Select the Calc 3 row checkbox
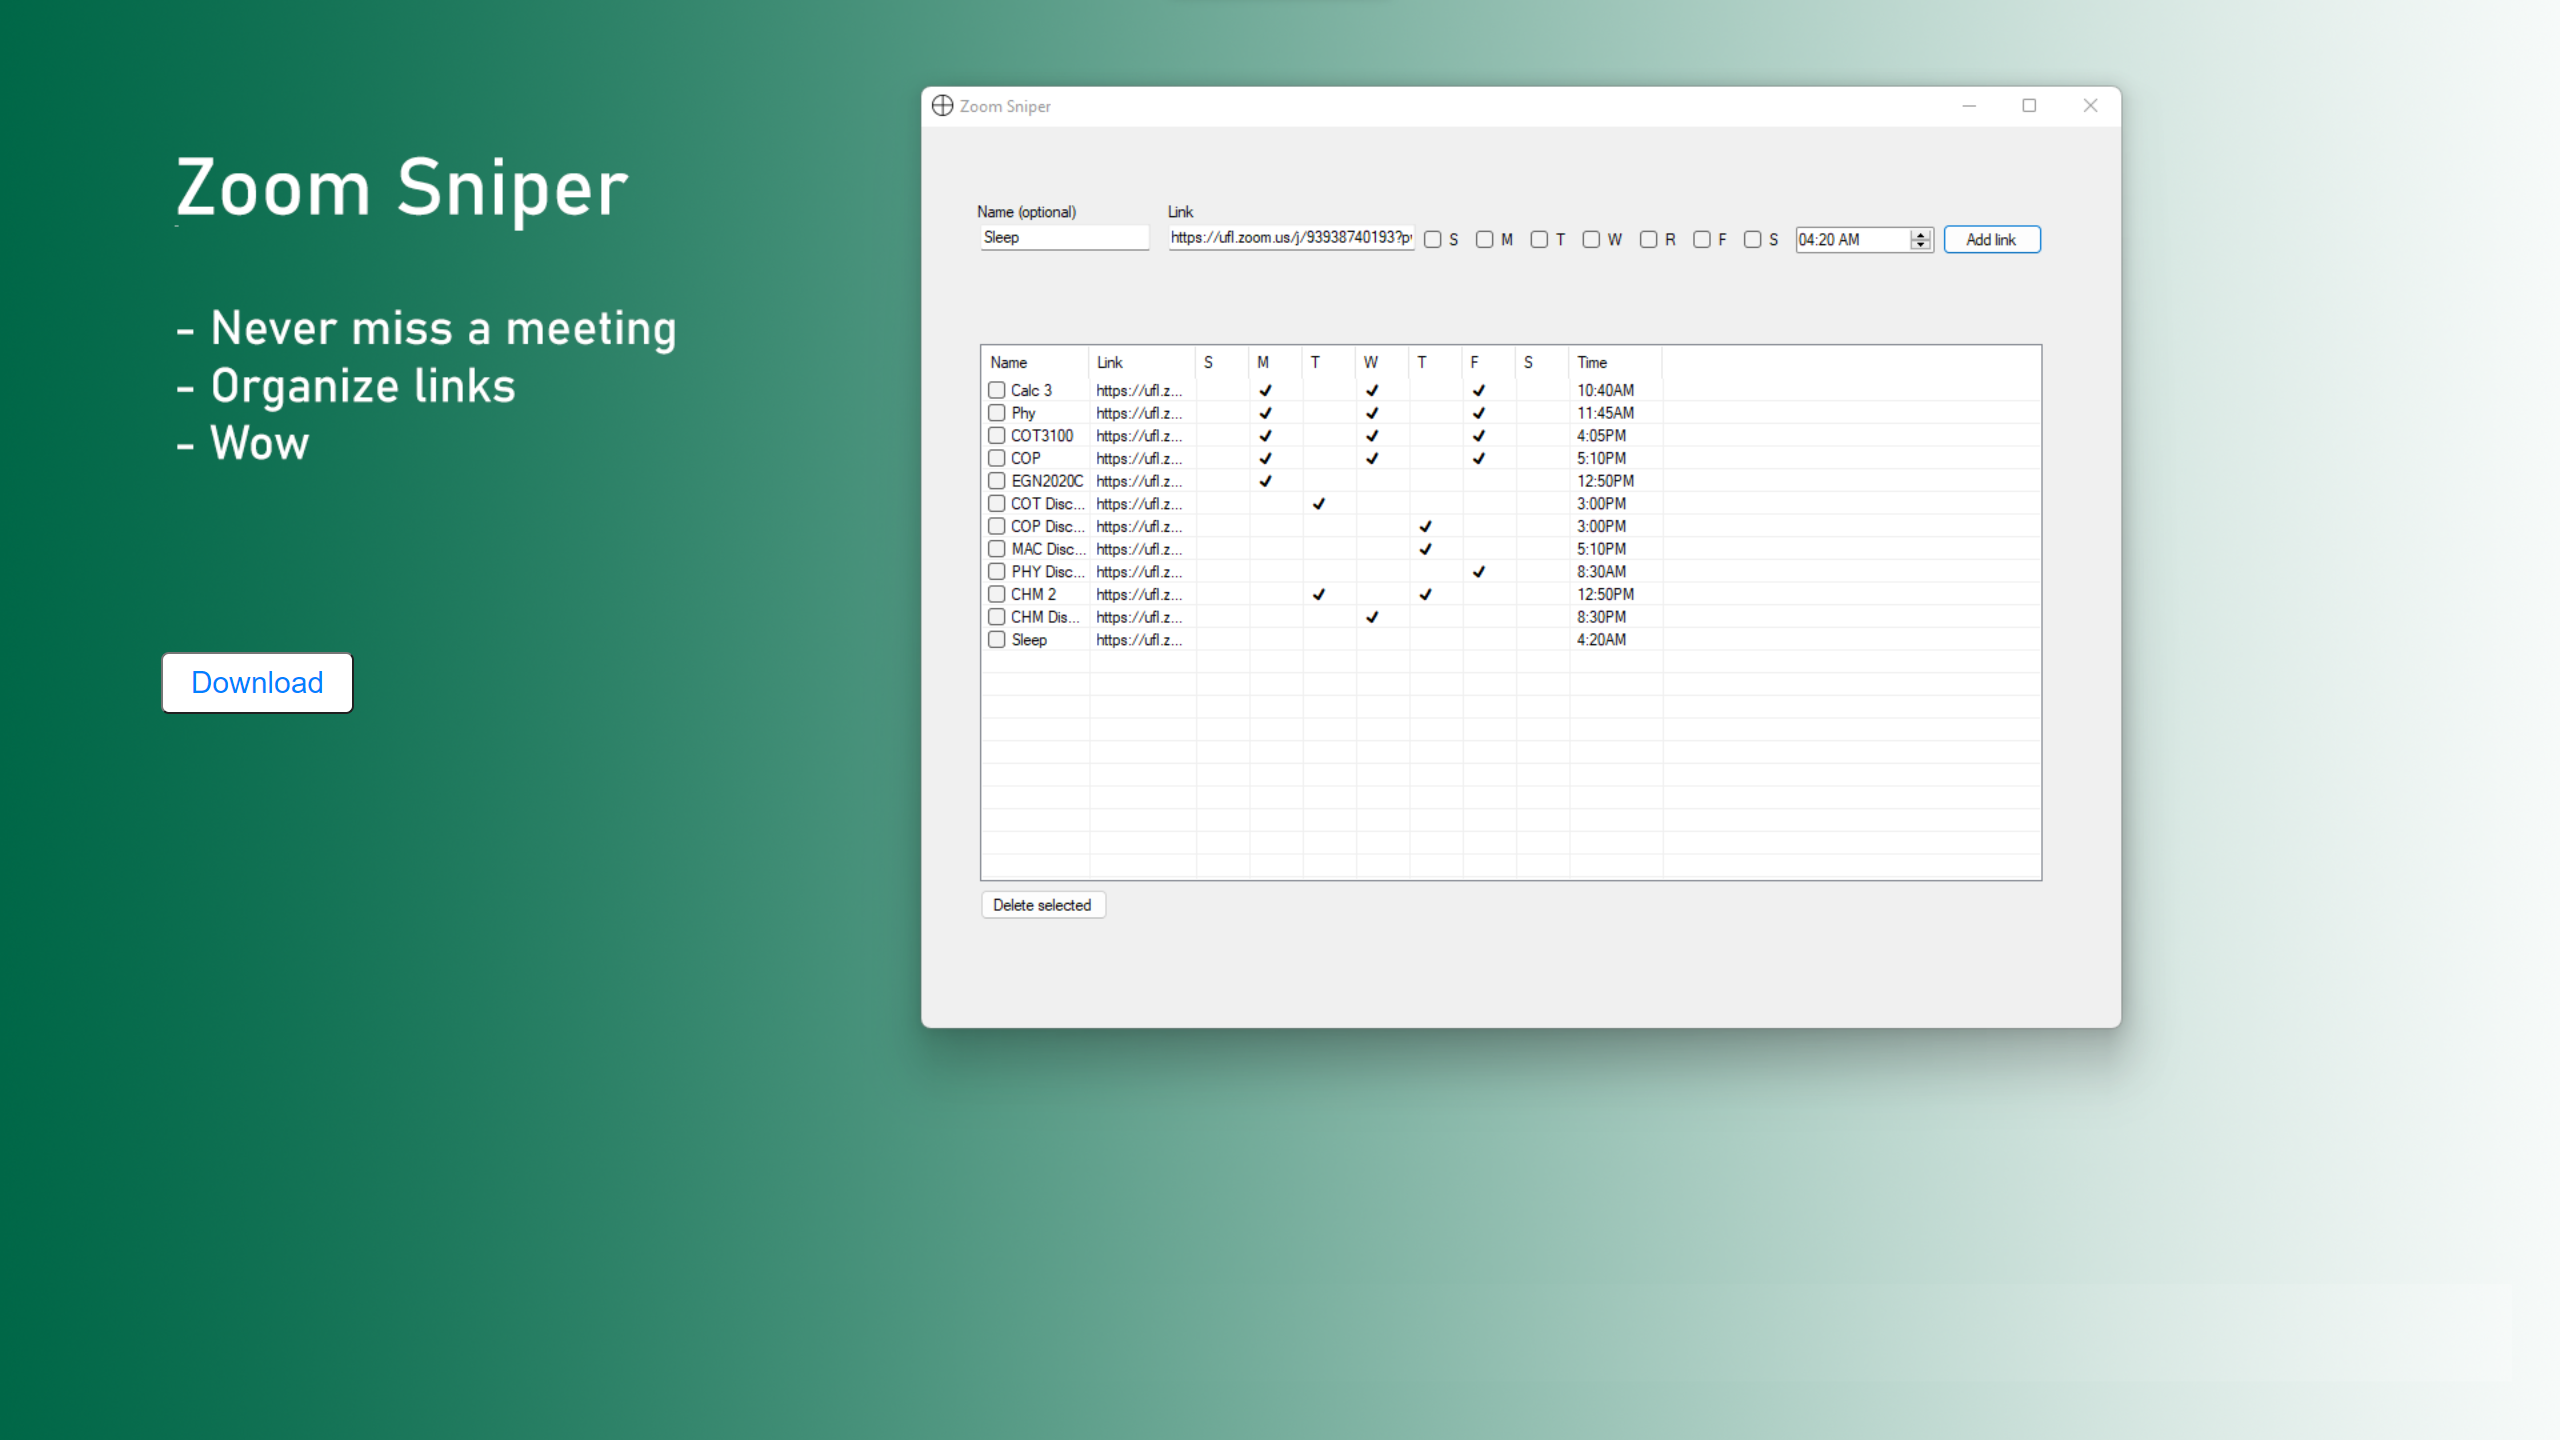The width and height of the screenshot is (2560, 1440). pyautogui.click(x=997, y=390)
